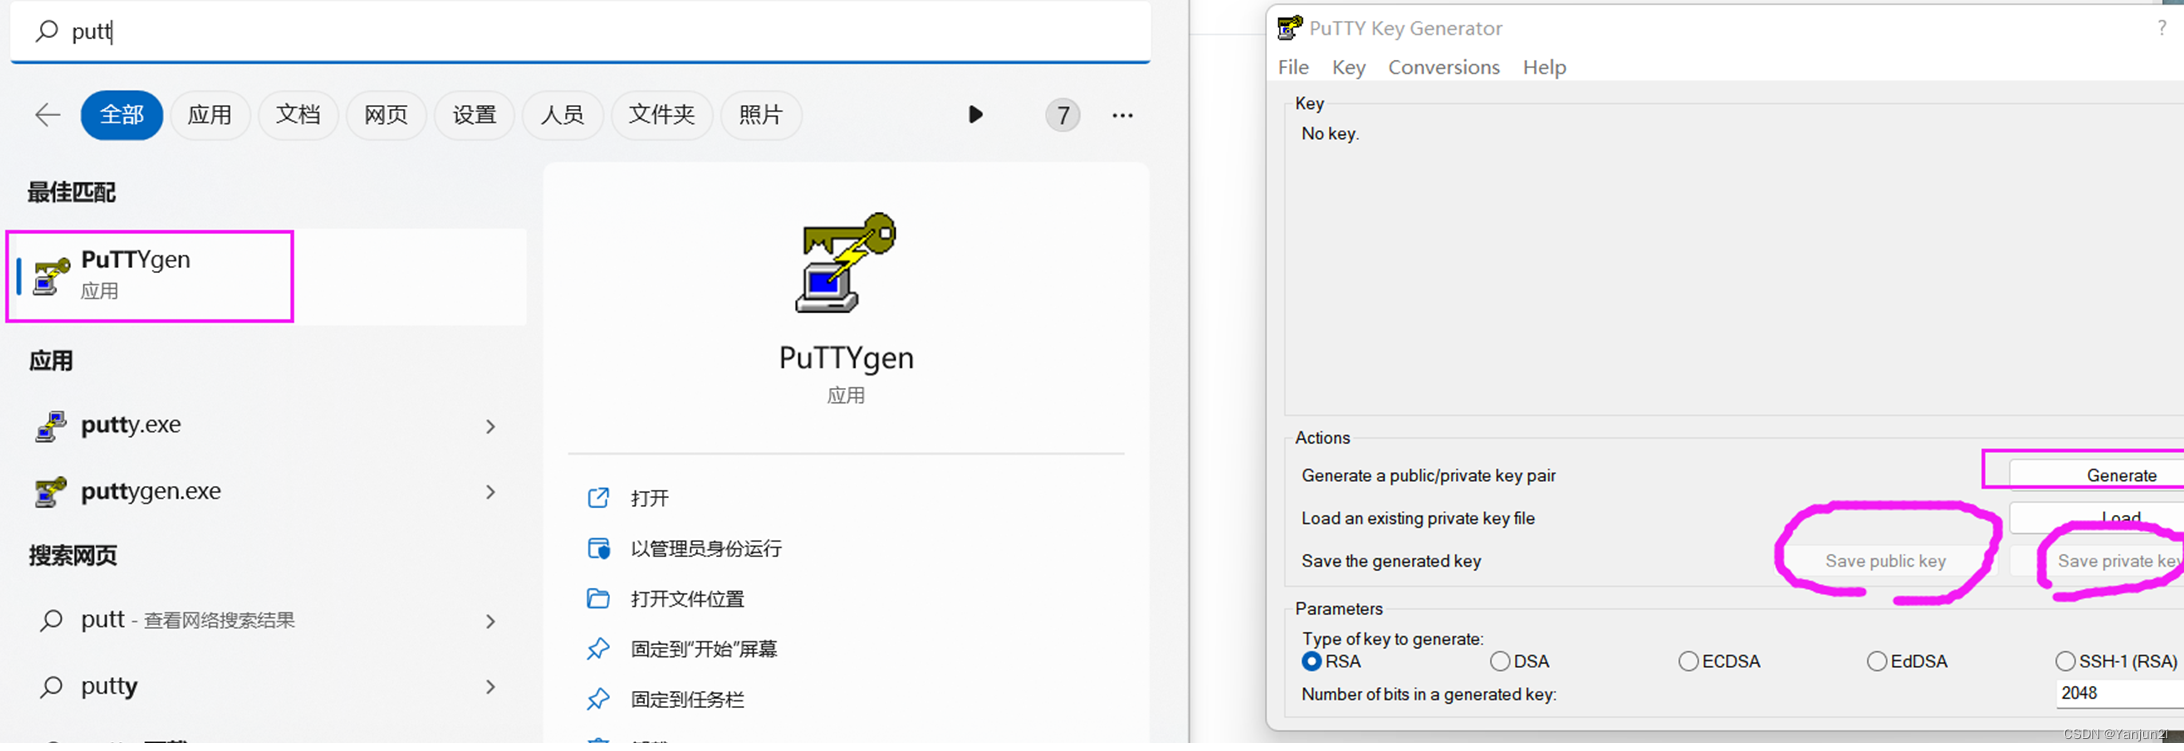Switch to 网页 (Web) filter tab
The width and height of the screenshot is (2184, 751).
[x=386, y=115]
